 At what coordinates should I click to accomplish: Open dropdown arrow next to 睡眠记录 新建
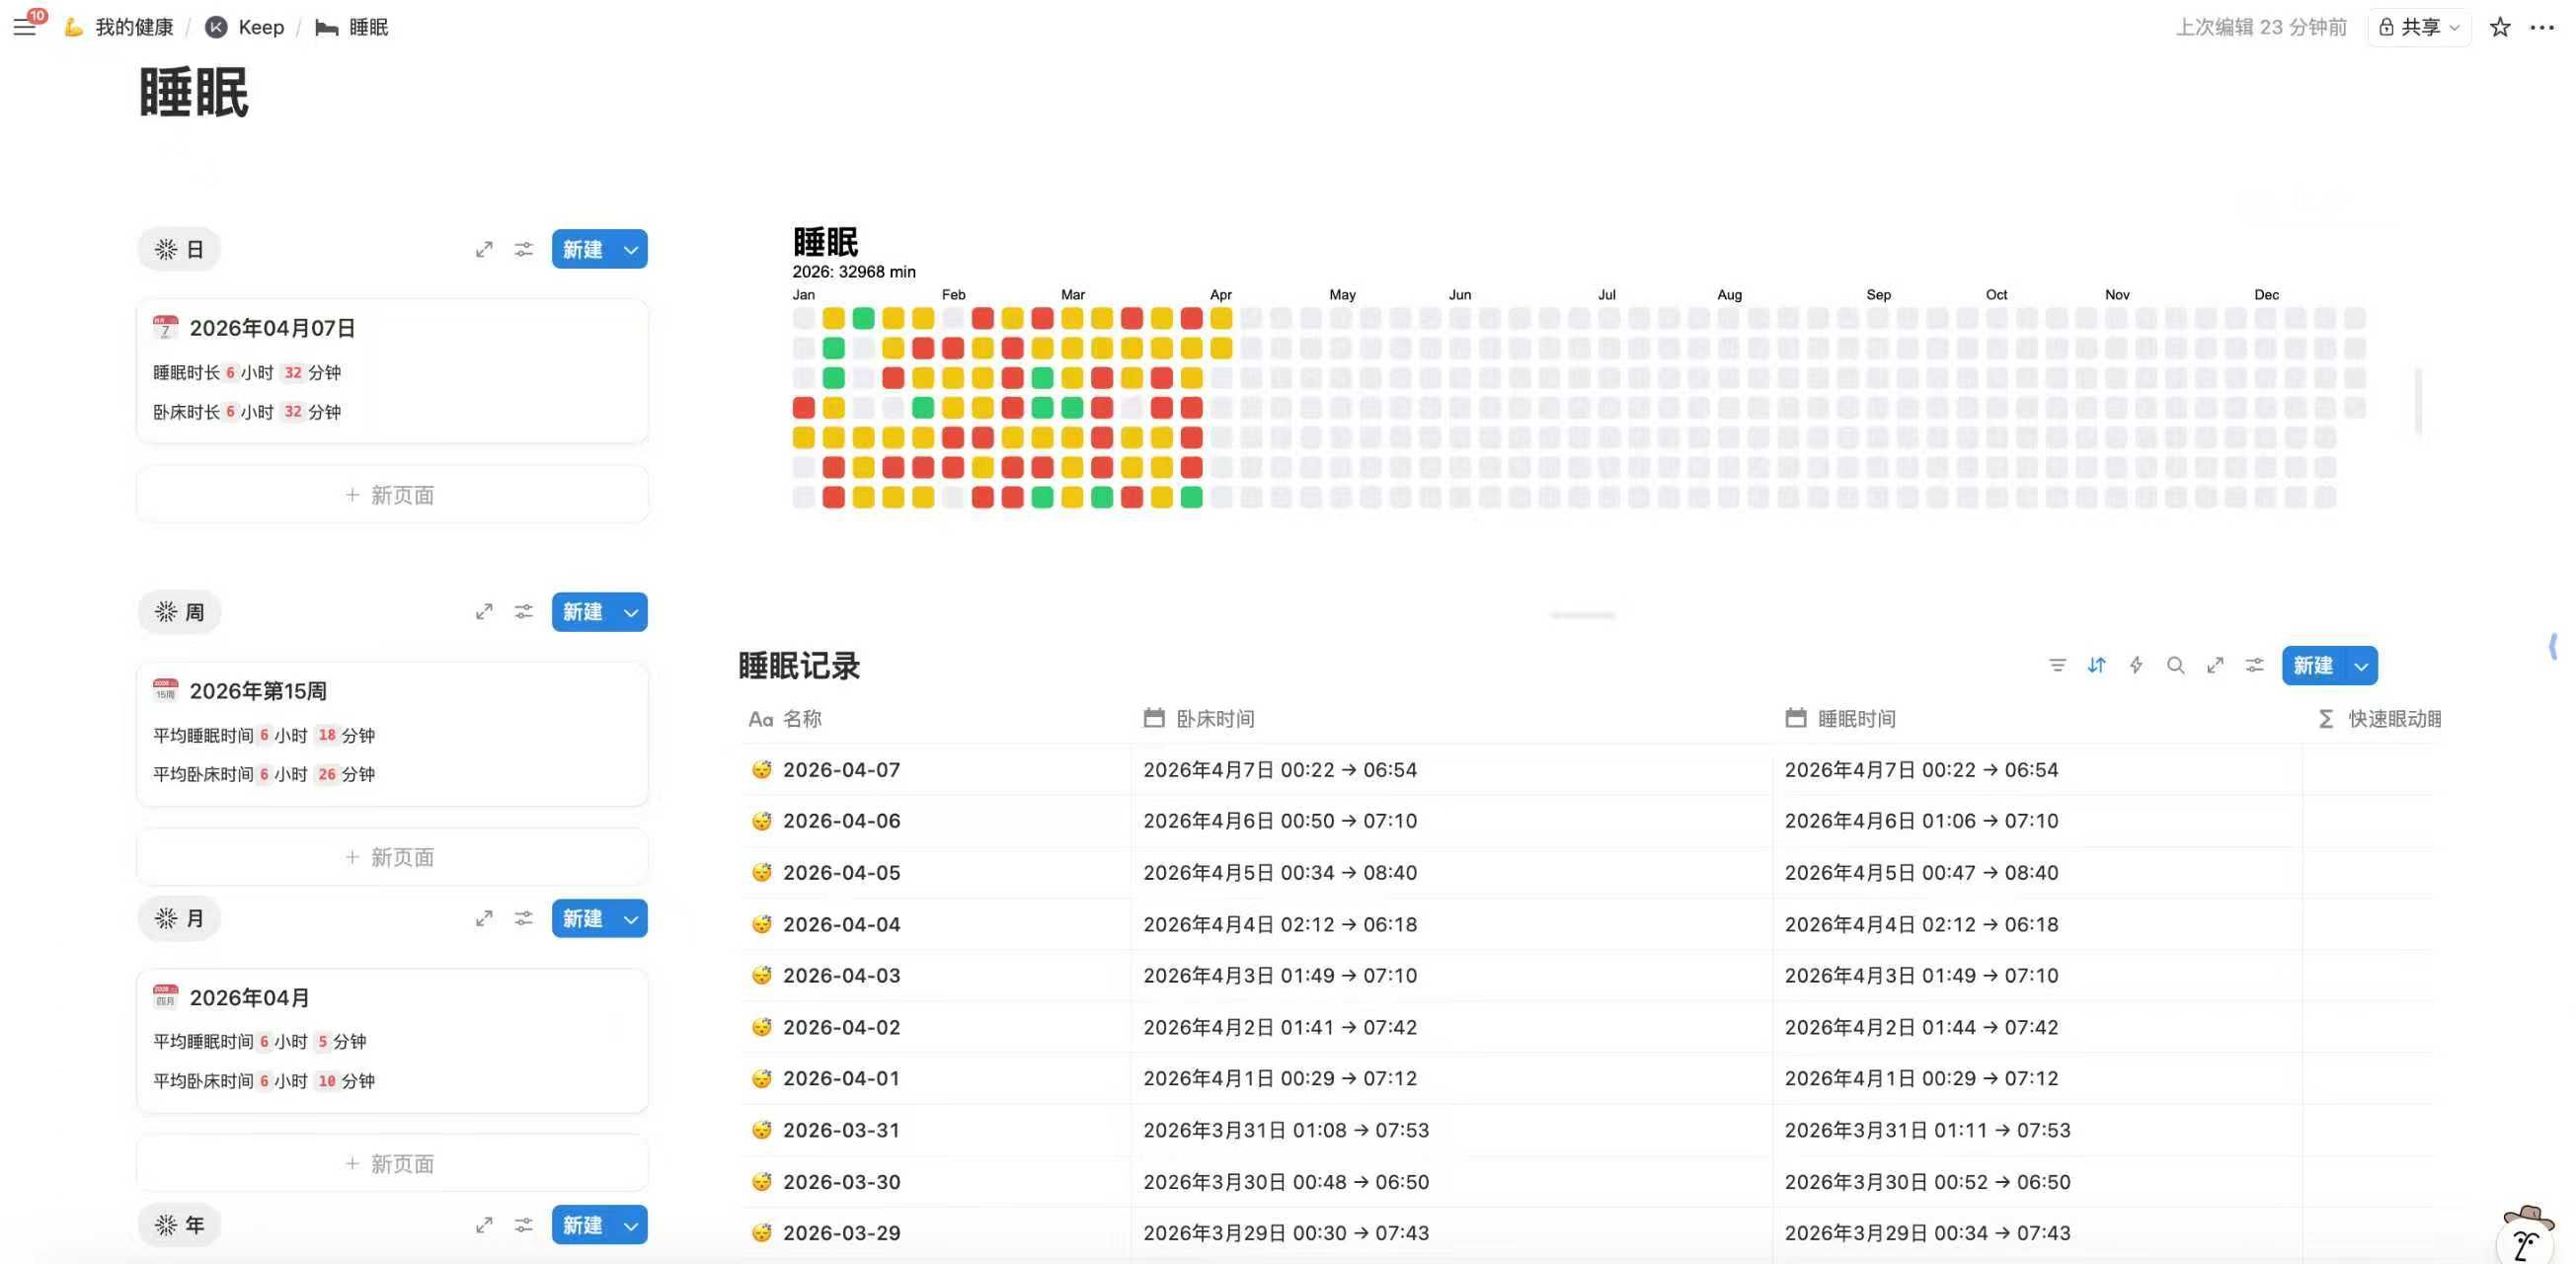point(2361,666)
